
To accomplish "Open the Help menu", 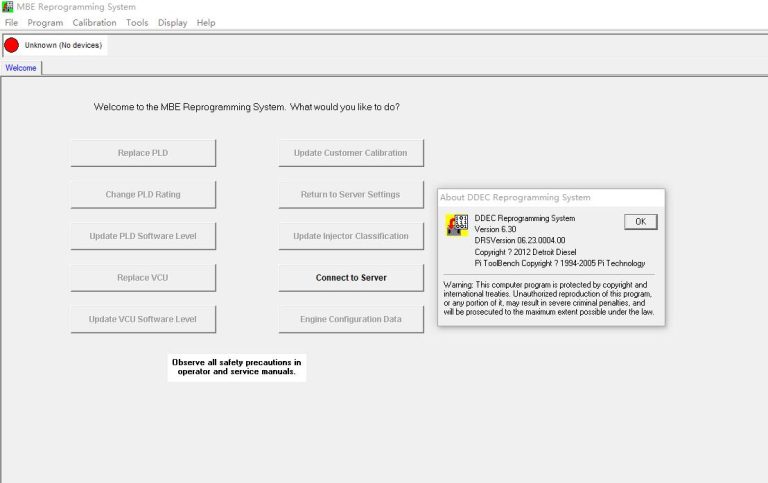I will pos(206,22).
